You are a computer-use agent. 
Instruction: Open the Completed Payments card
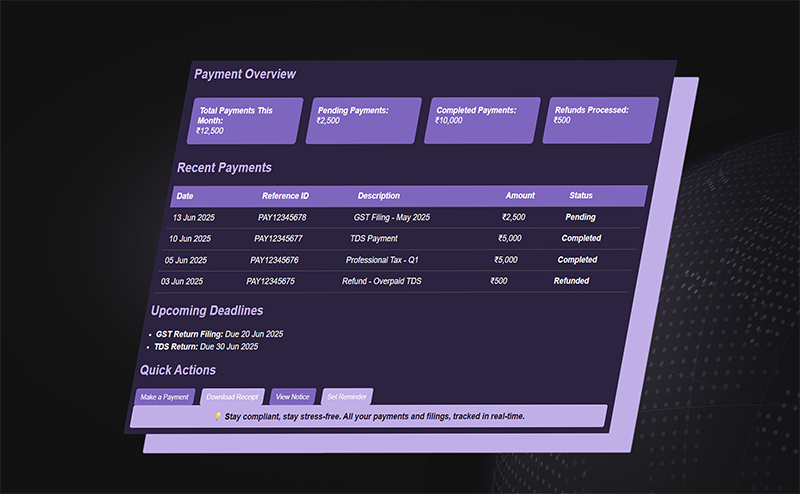click(x=482, y=120)
